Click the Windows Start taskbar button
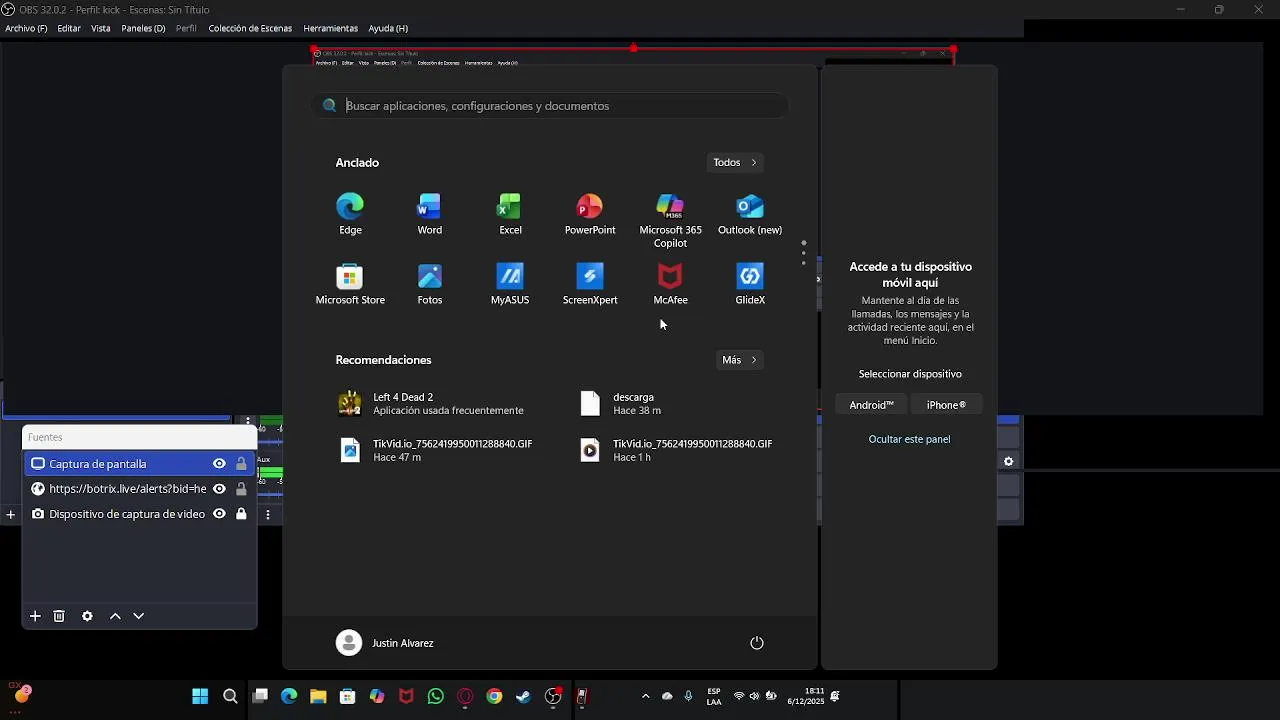Viewport: 1280px width, 720px height. 200,697
